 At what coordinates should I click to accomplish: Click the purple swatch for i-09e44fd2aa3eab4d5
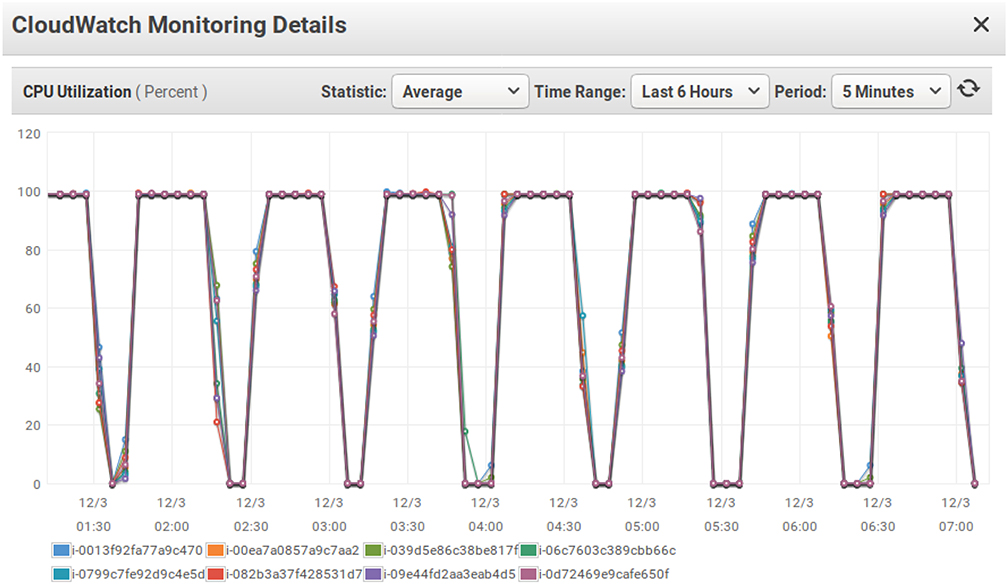[x=373, y=574]
